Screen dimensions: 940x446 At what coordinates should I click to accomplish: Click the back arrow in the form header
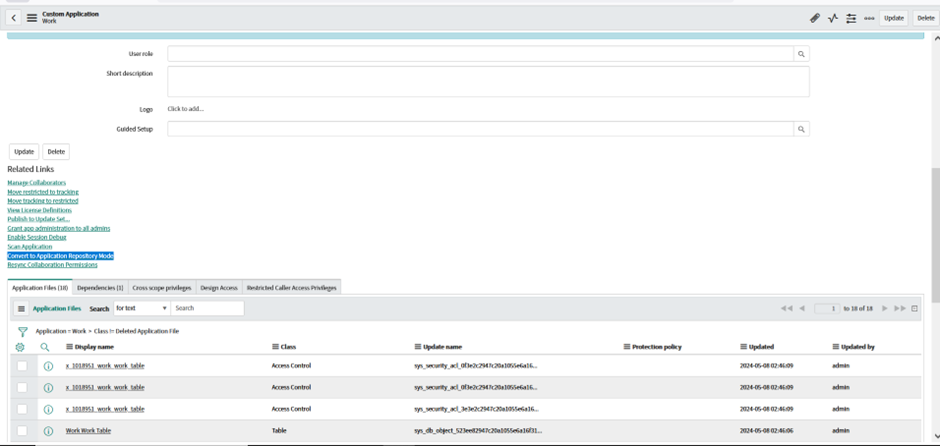click(13, 18)
